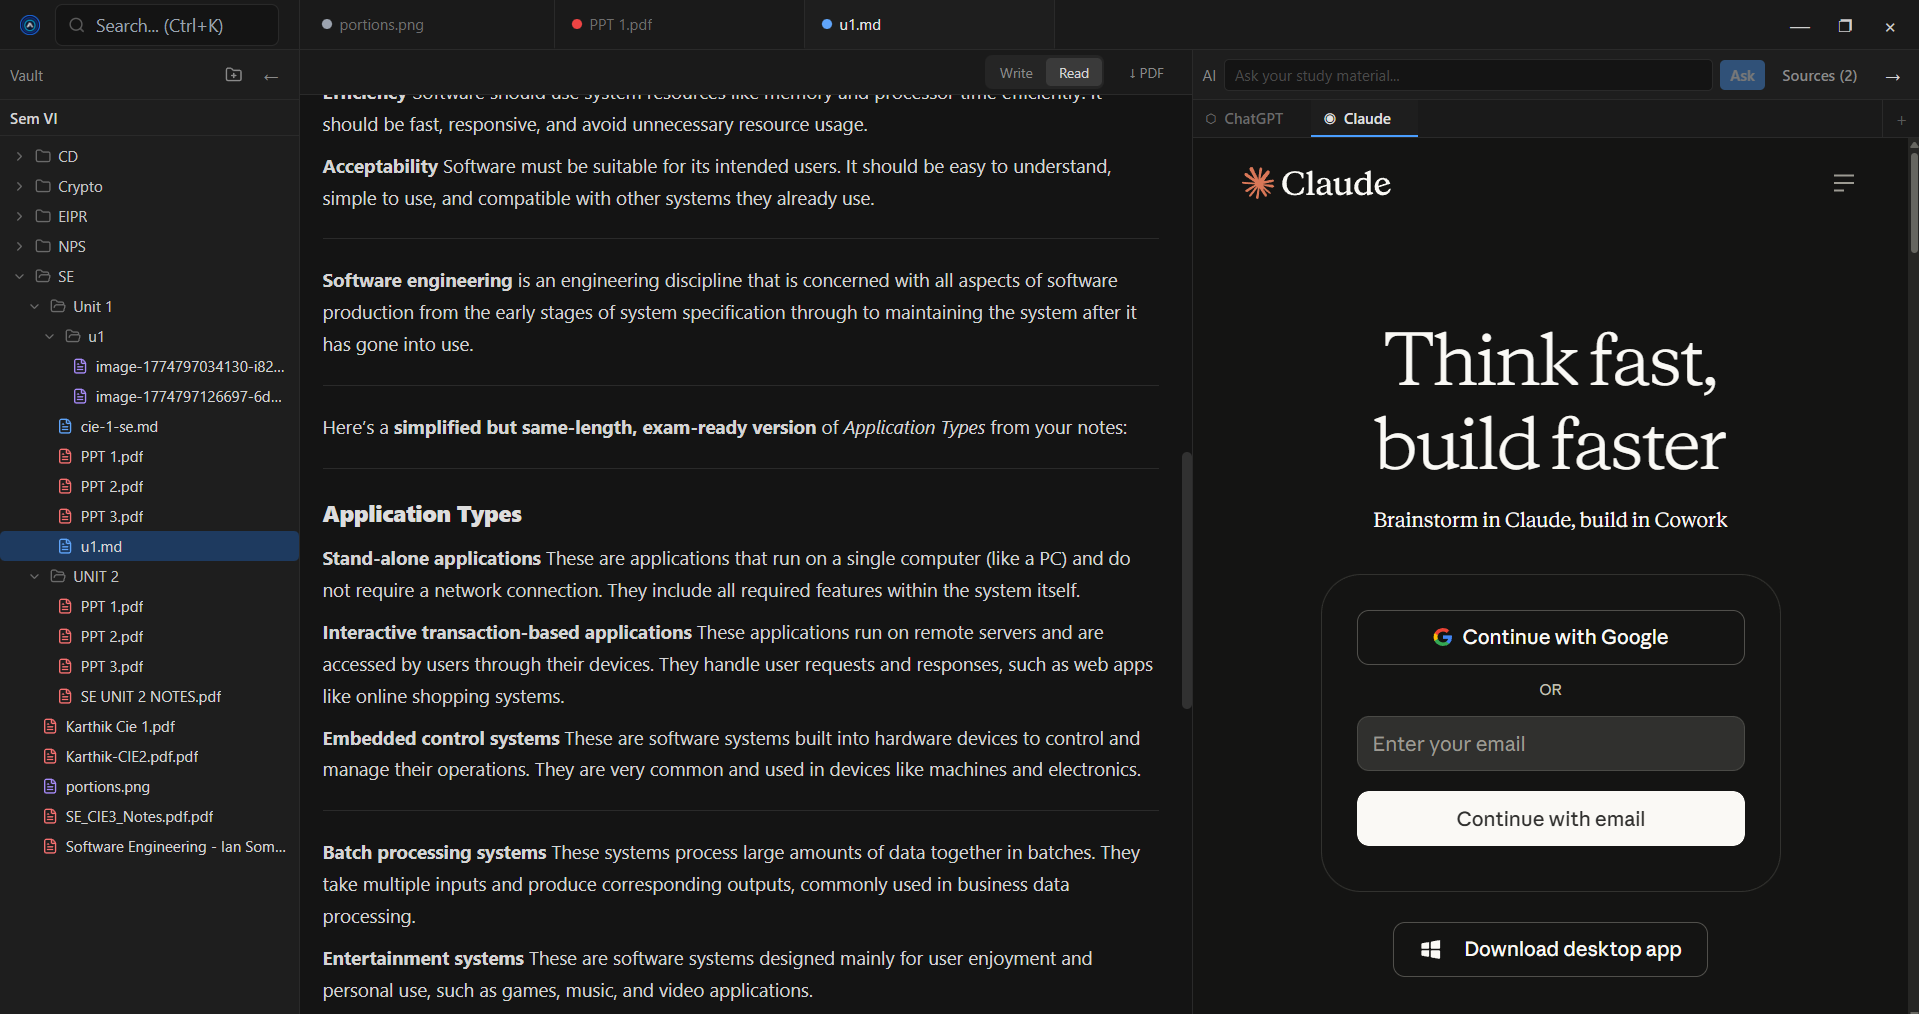Select the u1.md tab
Image resolution: width=1919 pixels, height=1014 pixels.
pyautogui.click(x=929, y=25)
